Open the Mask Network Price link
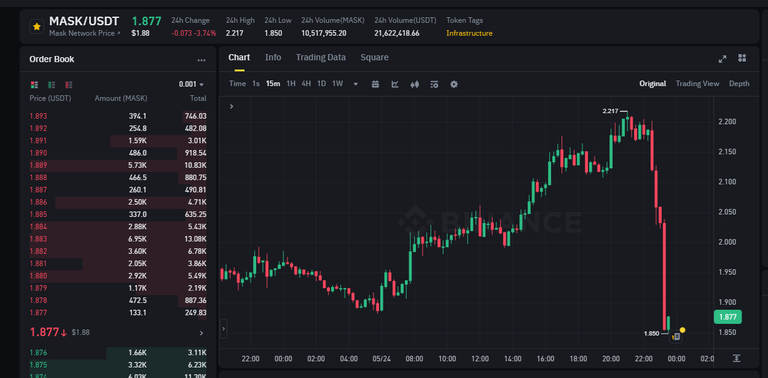The width and height of the screenshot is (768, 378). coord(84,33)
